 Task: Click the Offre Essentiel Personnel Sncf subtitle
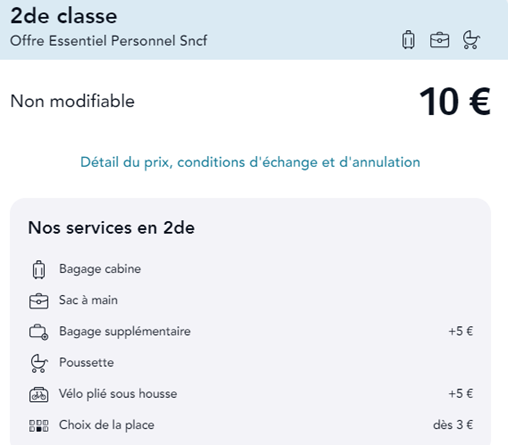[x=109, y=41]
